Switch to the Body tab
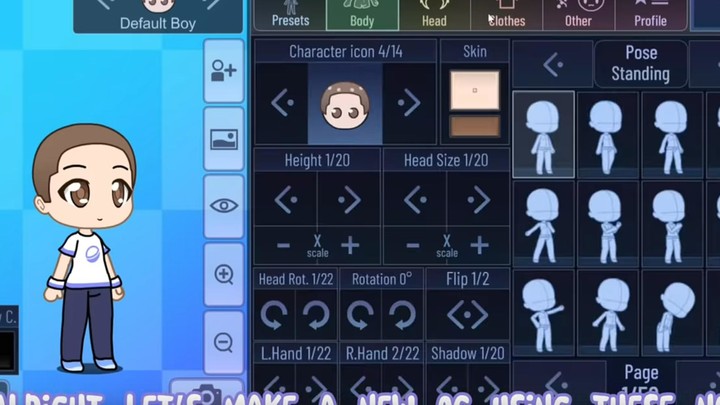 [362, 15]
